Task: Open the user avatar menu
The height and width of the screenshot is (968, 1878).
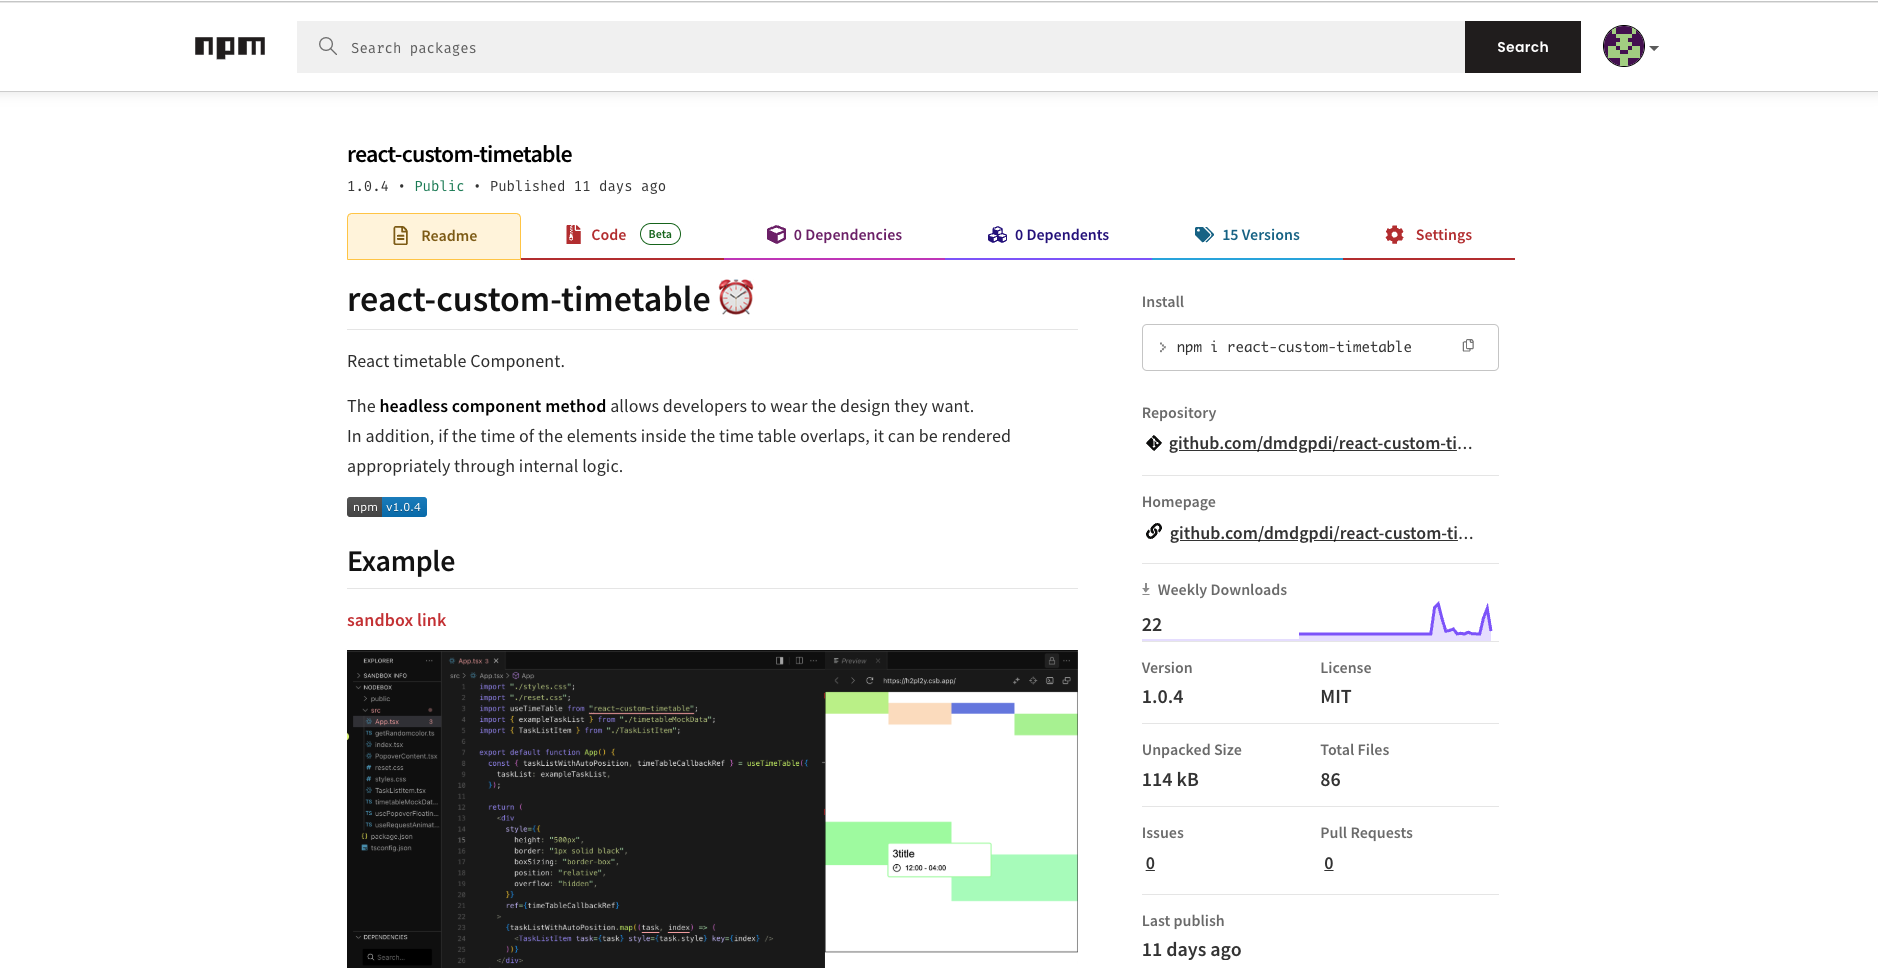Action: (1630, 47)
